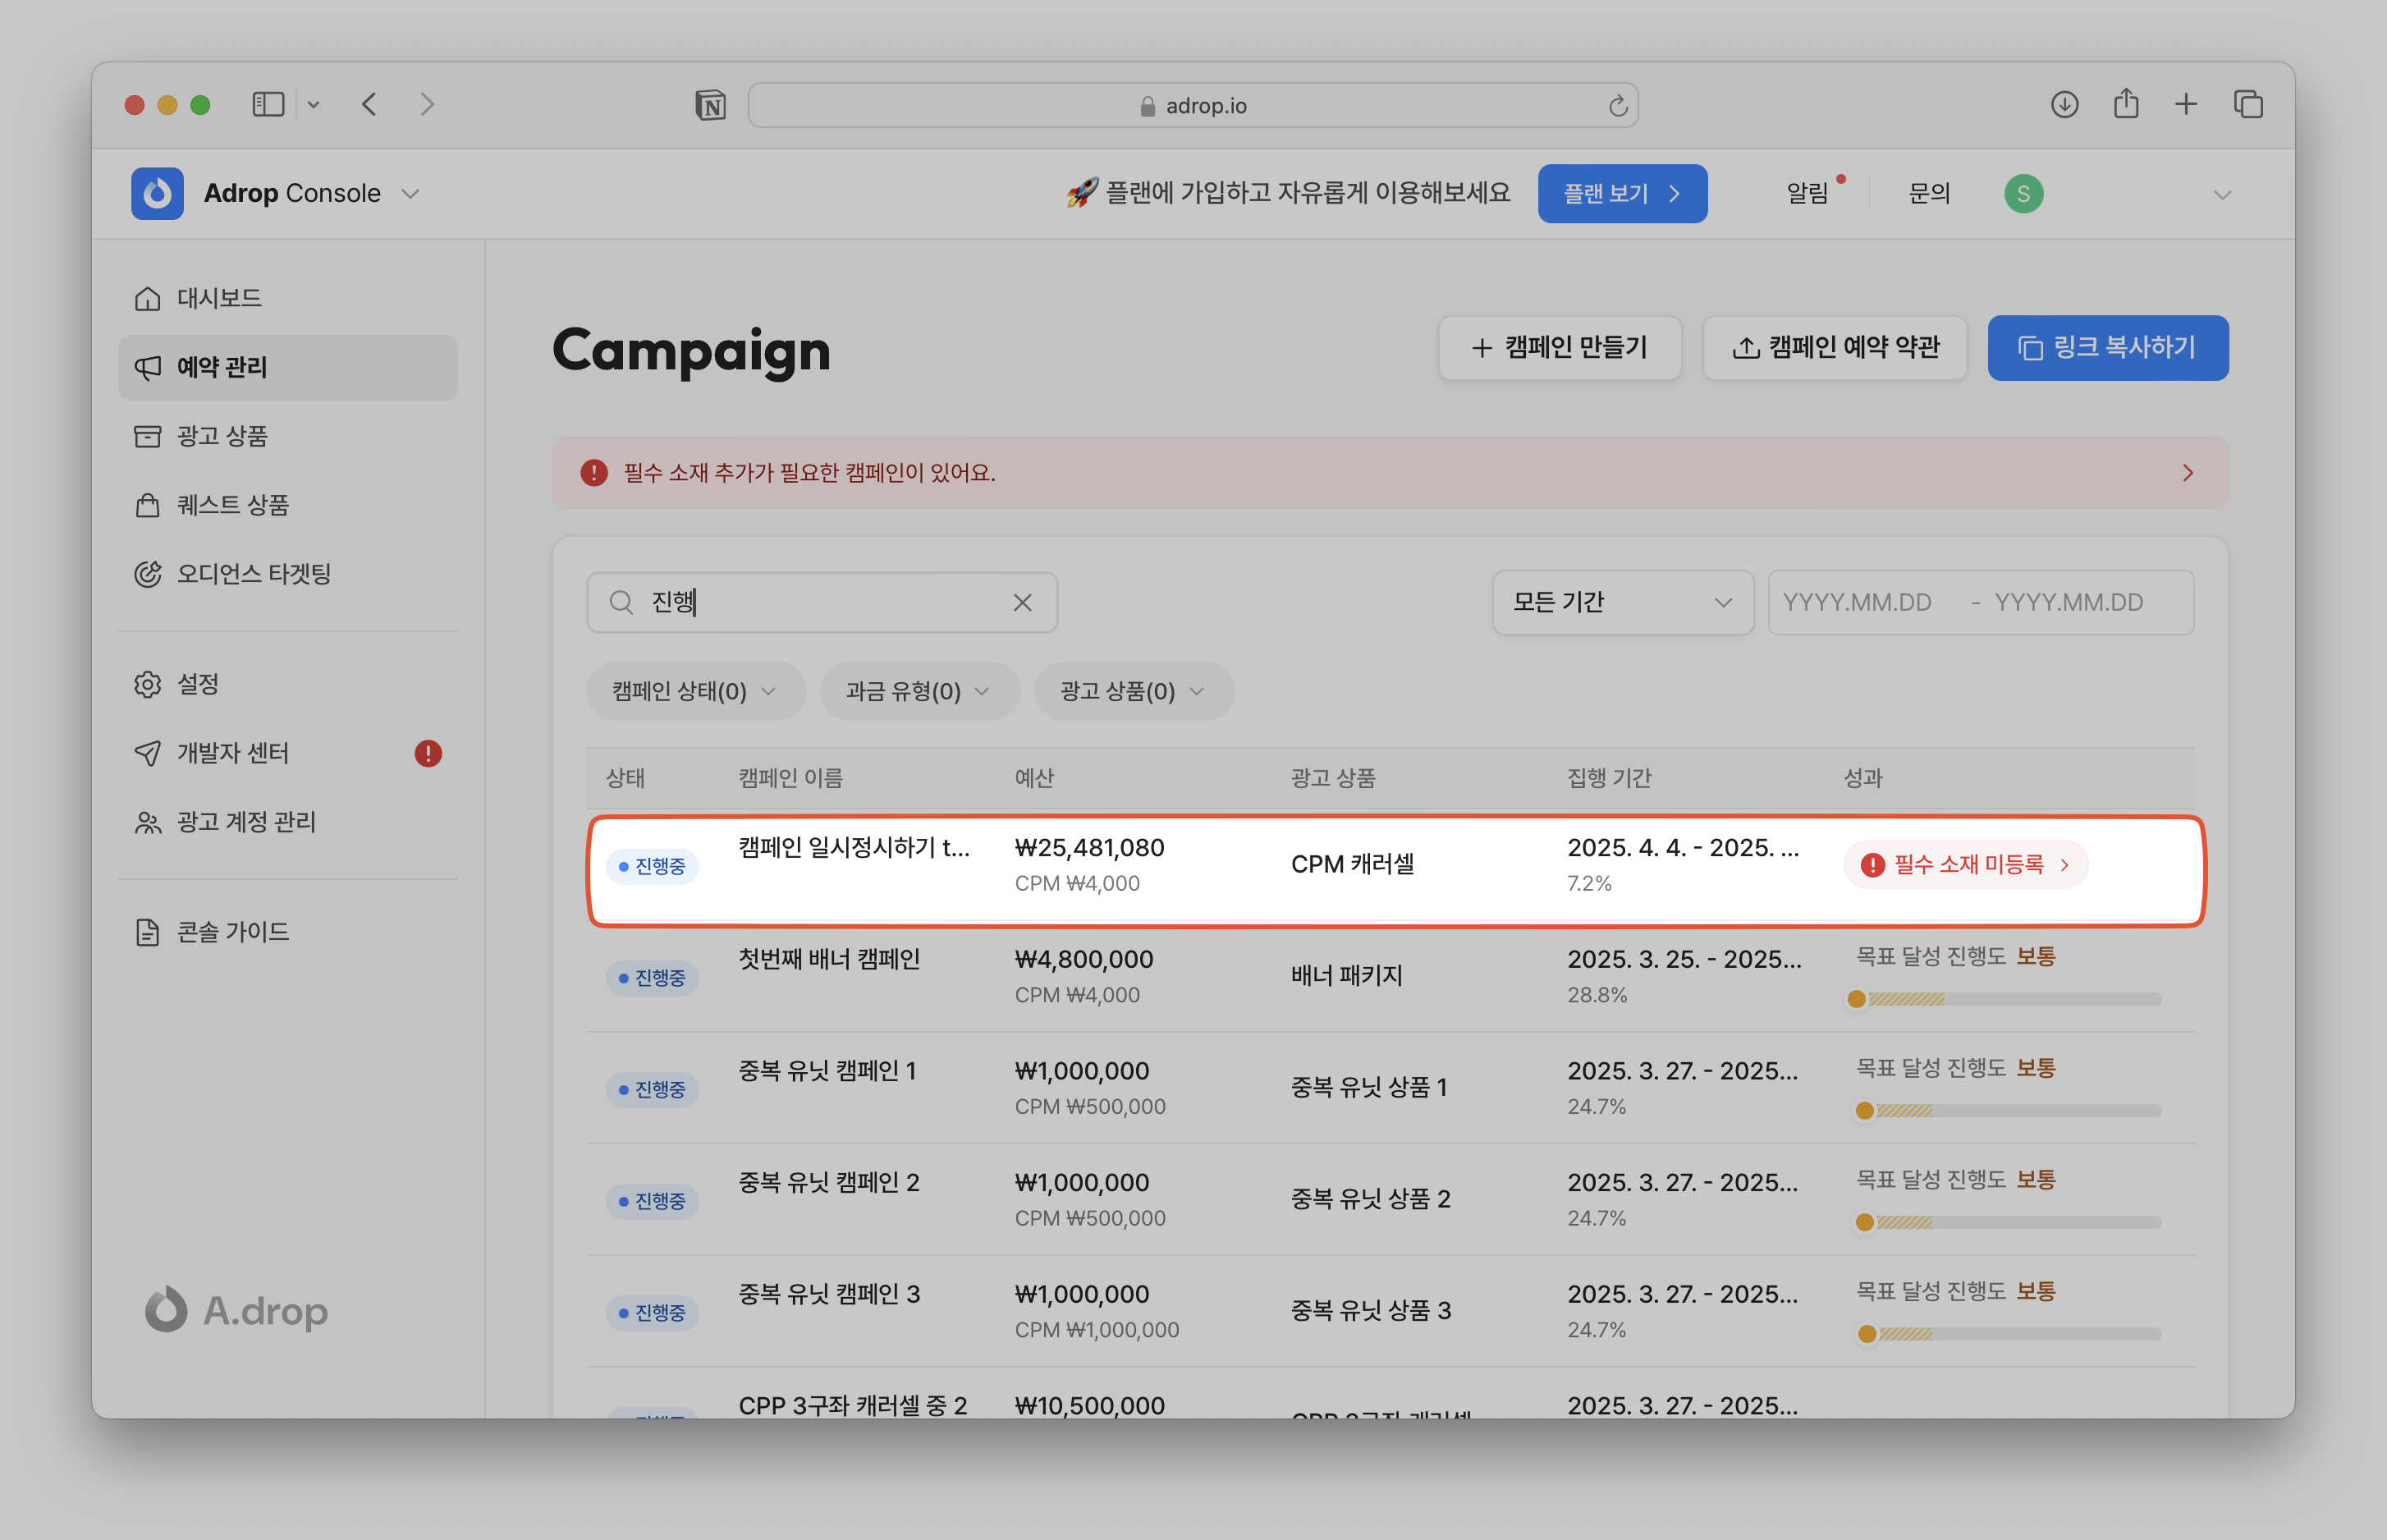The height and width of the screenshot is (1540, 2387).
Task: Expand the 광고 상품(0) filter
Action: coord(1133,691)
